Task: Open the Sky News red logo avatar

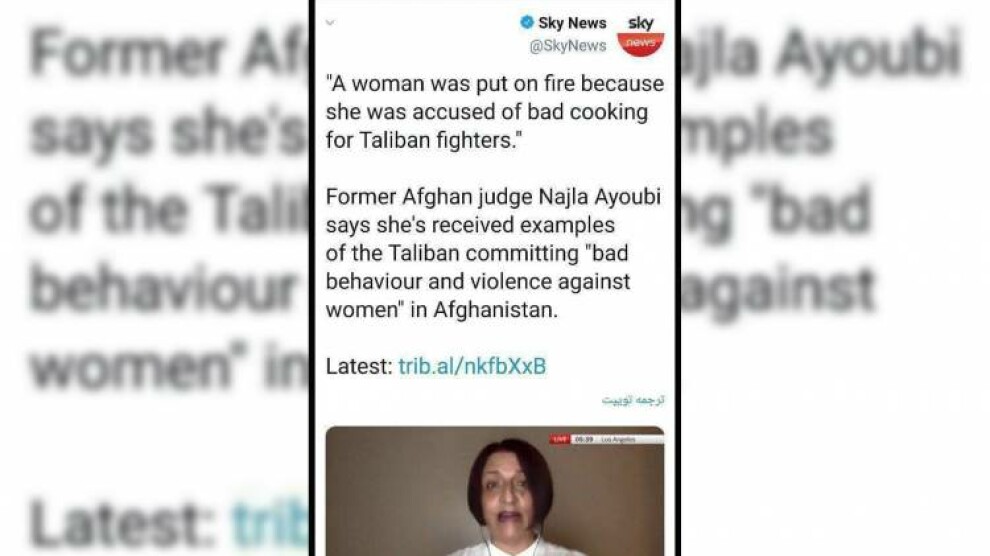Action: [640, 35]
